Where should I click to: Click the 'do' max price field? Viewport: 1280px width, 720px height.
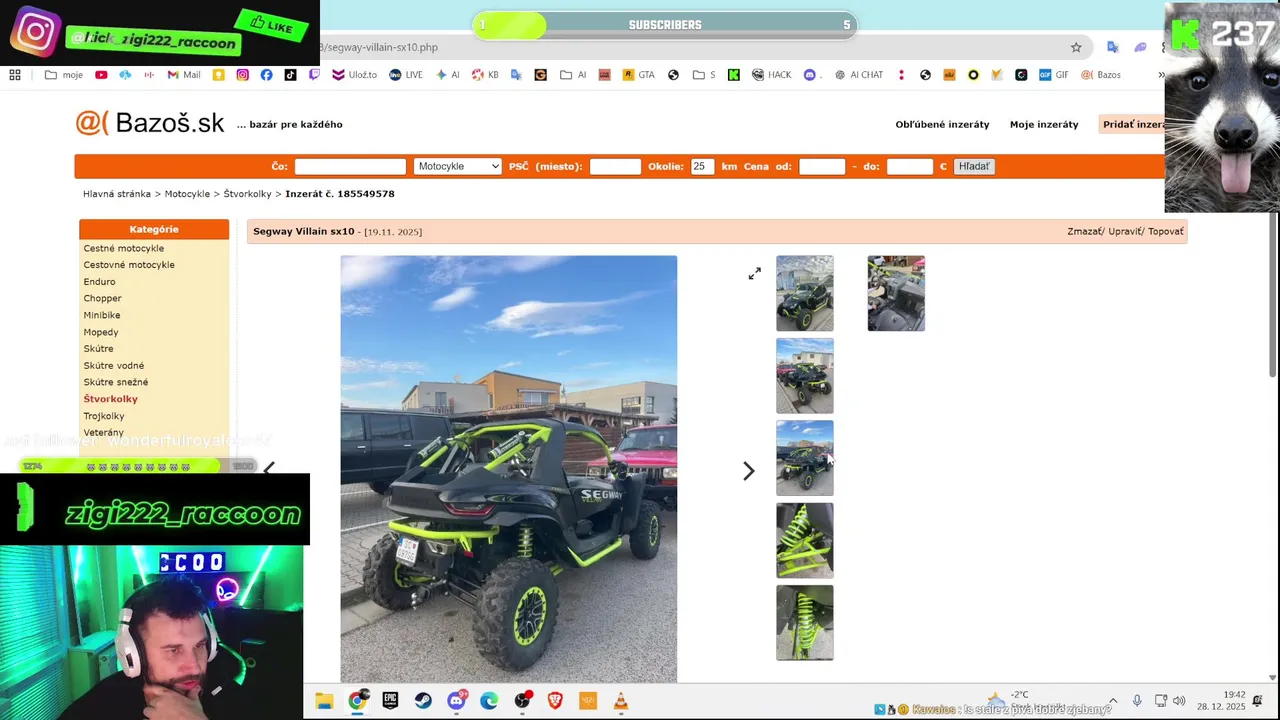click(910, 166)
